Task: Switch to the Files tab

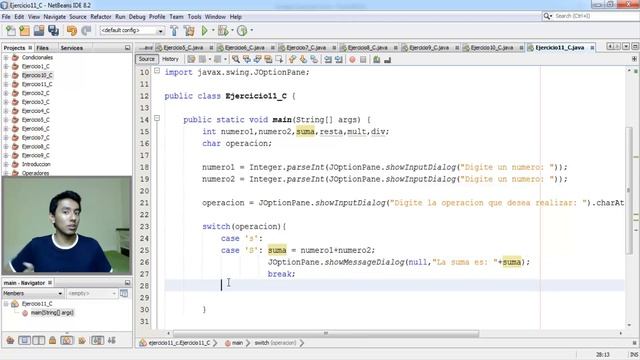Action: click(42, 48)
